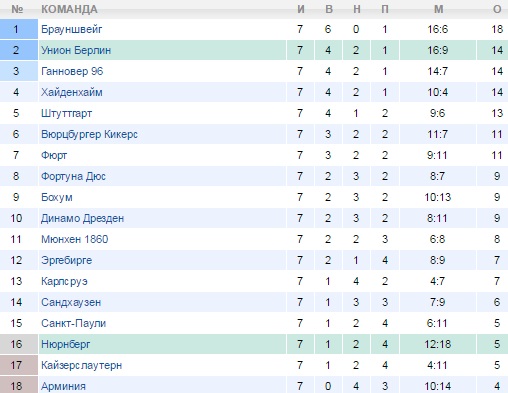Click the Фортуна Дюс team name

(73, 176)
